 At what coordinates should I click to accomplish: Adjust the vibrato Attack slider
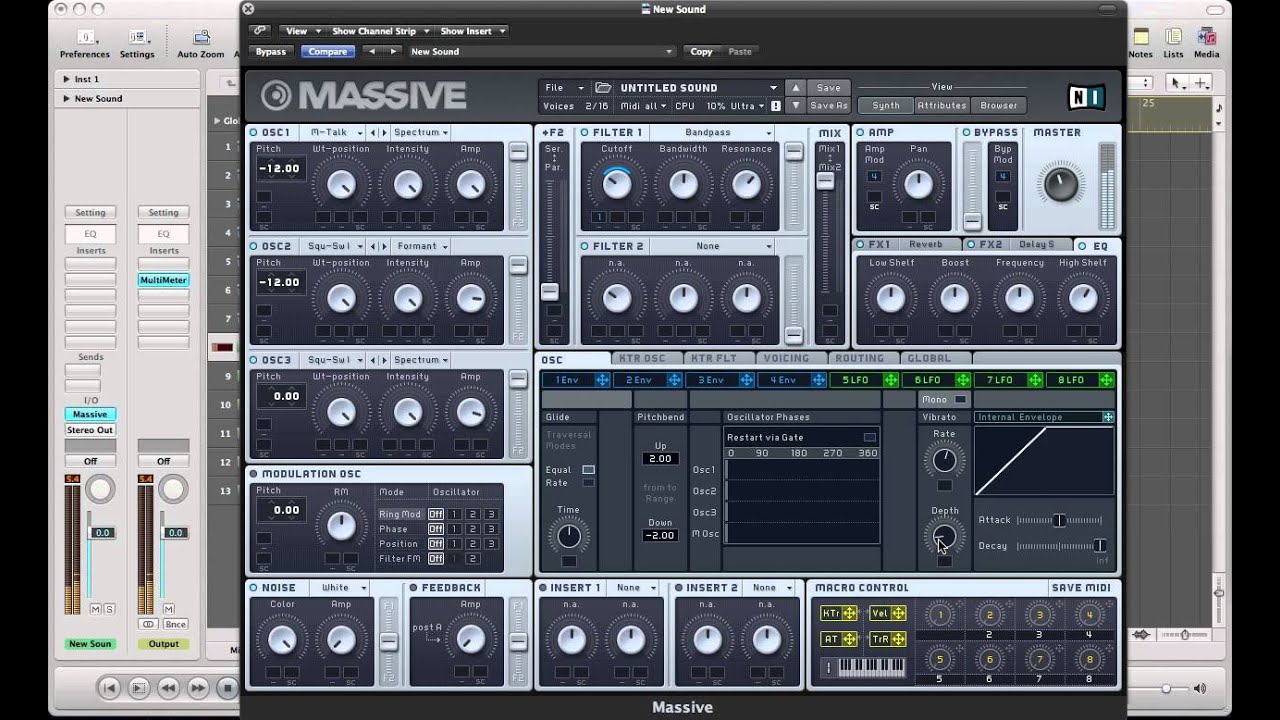click(x=1059, y=520)
